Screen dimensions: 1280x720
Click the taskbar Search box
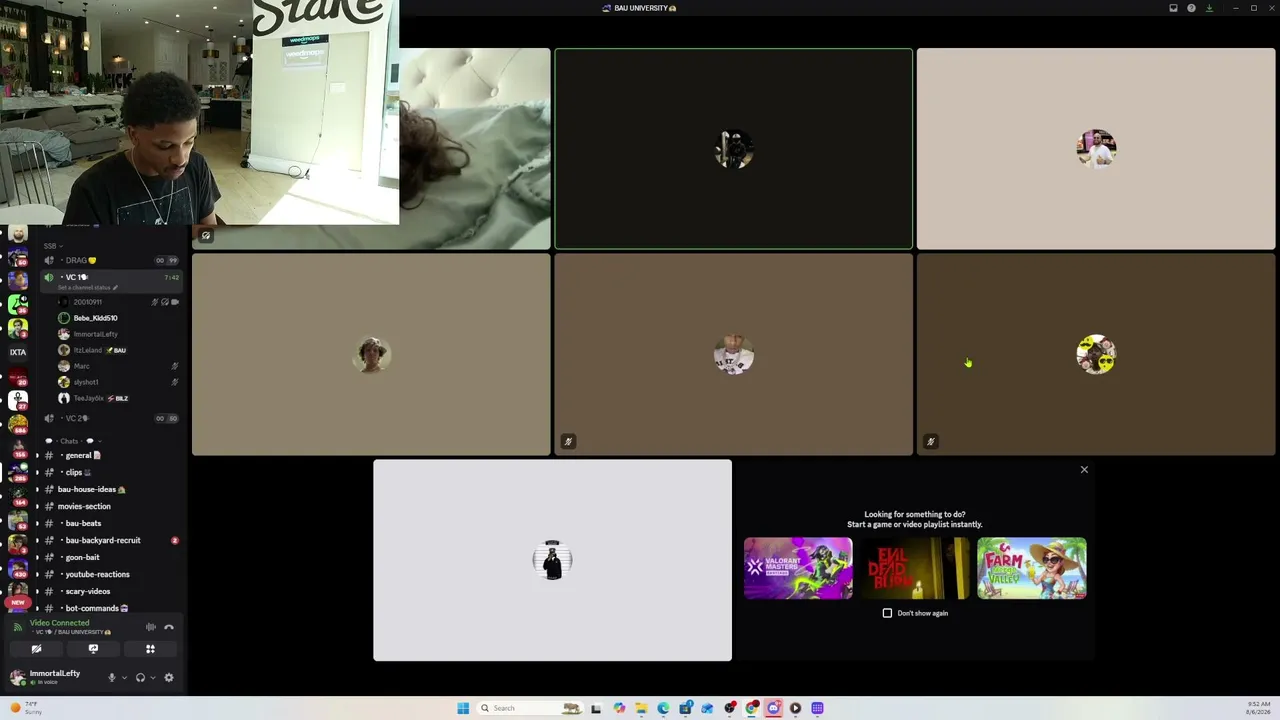[x=530, y=708]
